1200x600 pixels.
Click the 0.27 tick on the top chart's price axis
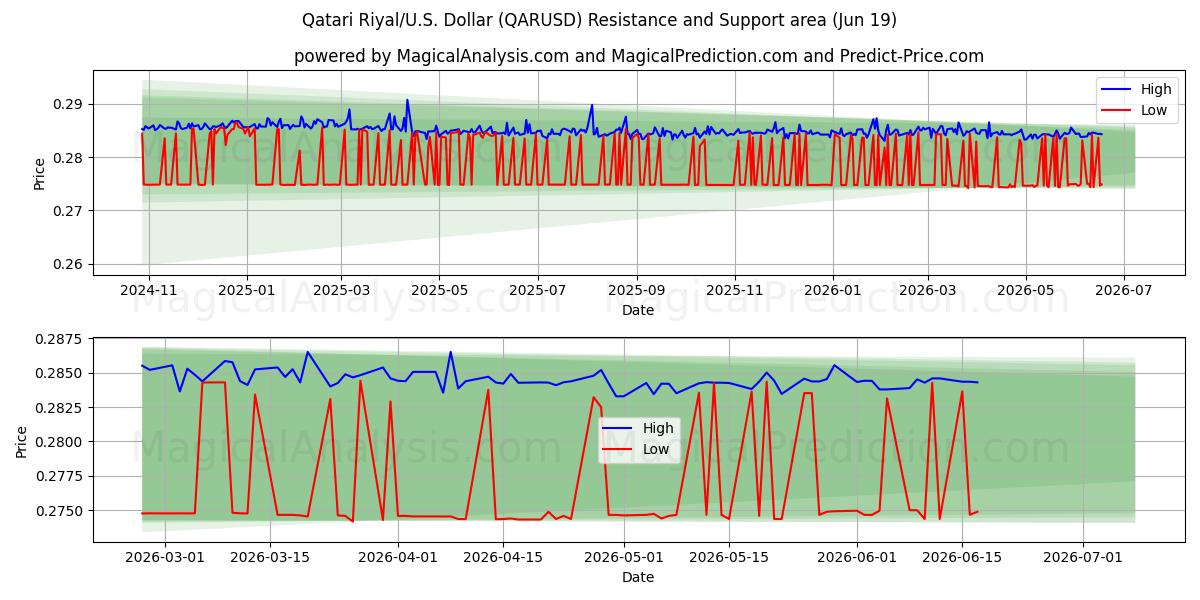pyautogui.click(x=70, y=211)
